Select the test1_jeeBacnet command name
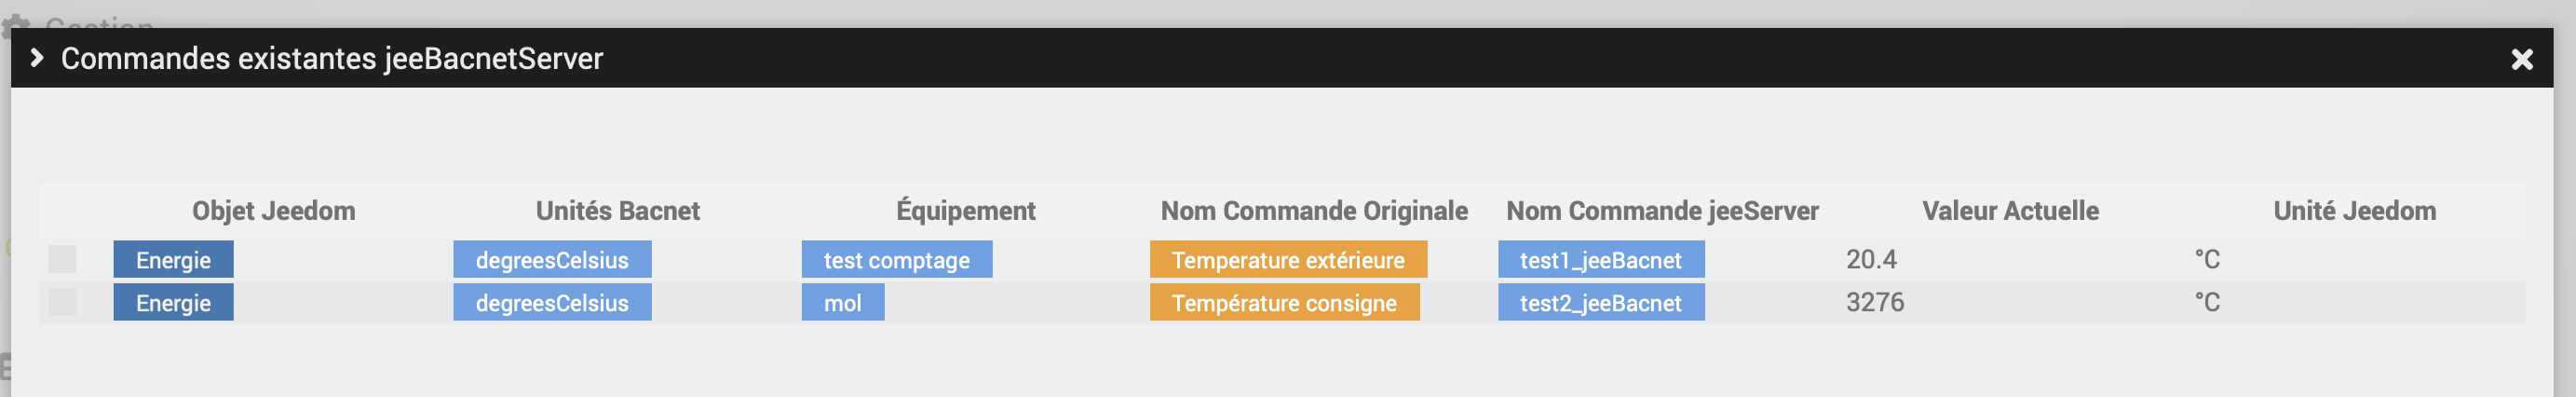This screenshot has width=2576, height=397. [1600, 260]
